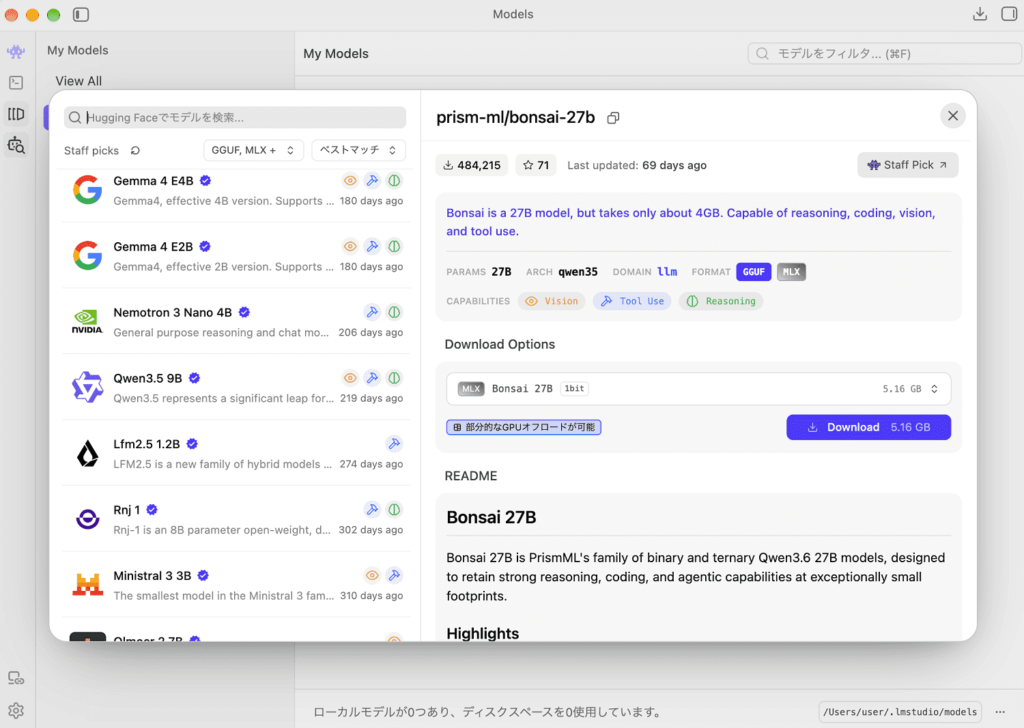Toggle the left sidebar from the title bar

(81, 14)
